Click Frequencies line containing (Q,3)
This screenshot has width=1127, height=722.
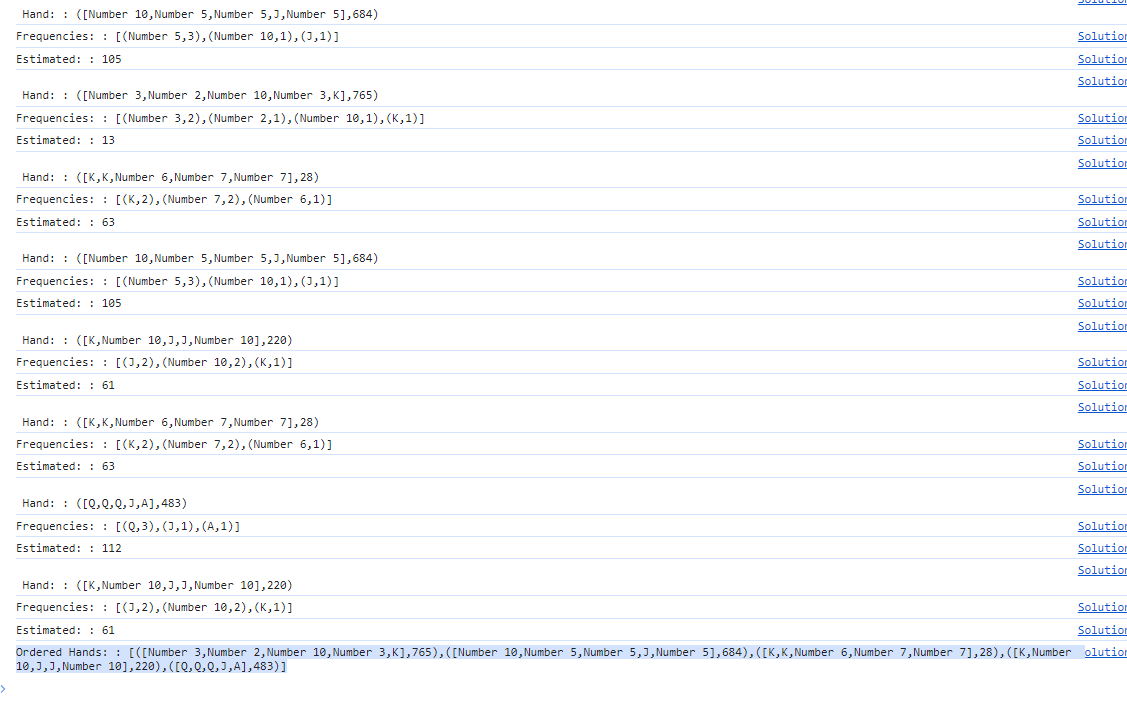pyautogui.click(x=128, y=527)
